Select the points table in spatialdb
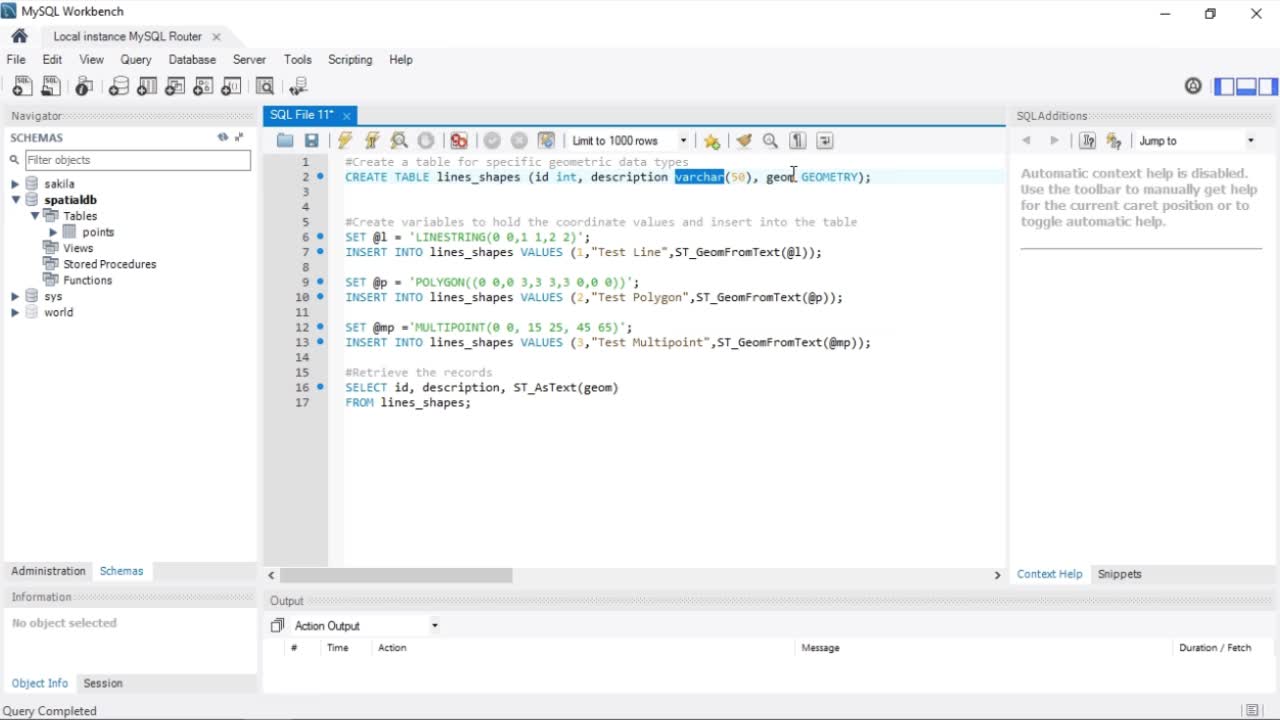Image resolution: width=1280 pixels, height=720 pixels. pyautogui.click(x=98, y=232)
